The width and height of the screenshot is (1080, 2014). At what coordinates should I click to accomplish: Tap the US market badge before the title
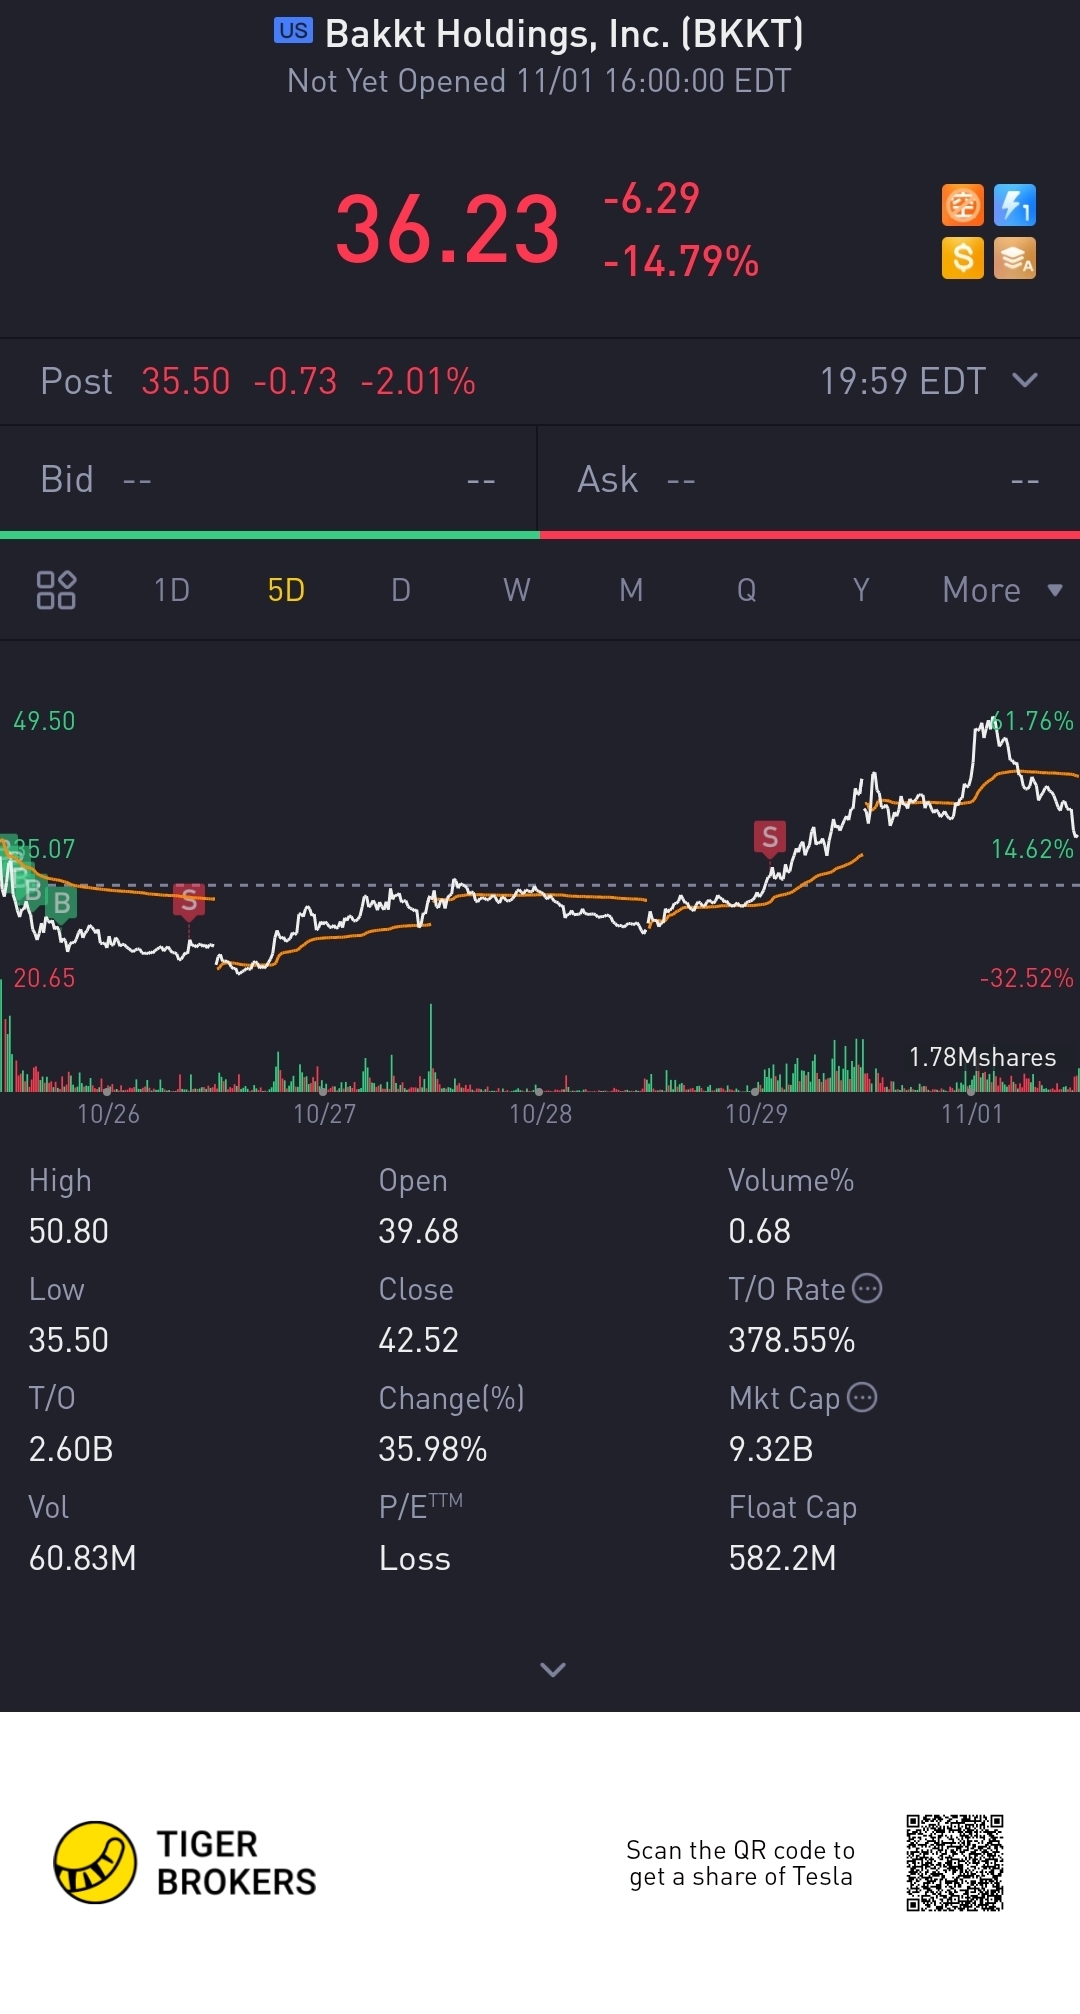[x=293, y=31]
